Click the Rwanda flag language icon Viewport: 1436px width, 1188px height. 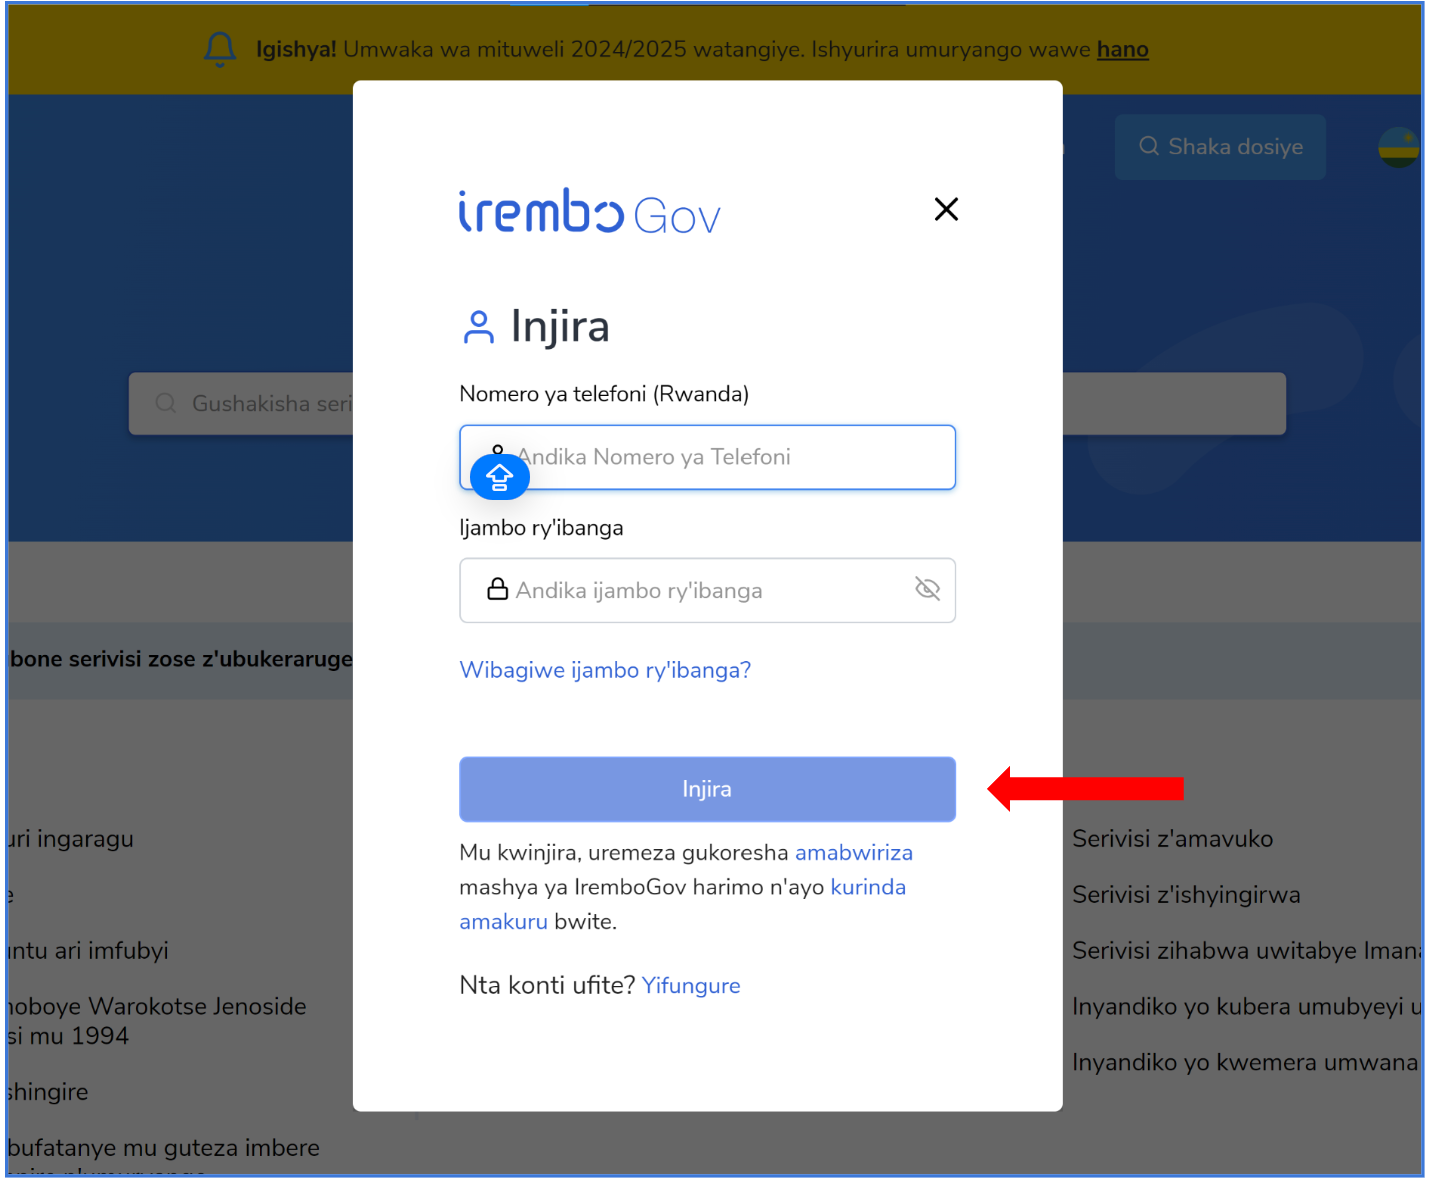pos(1398,148)
